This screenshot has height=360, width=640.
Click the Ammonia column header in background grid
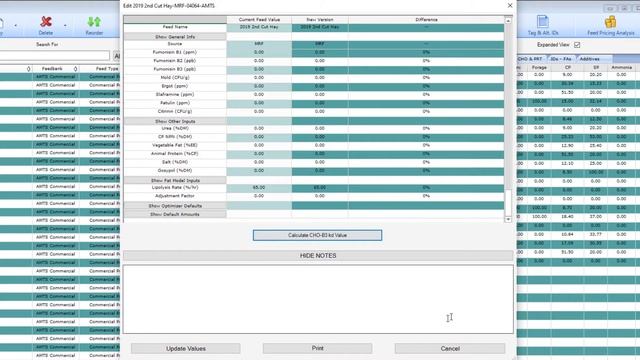(621, 67)
